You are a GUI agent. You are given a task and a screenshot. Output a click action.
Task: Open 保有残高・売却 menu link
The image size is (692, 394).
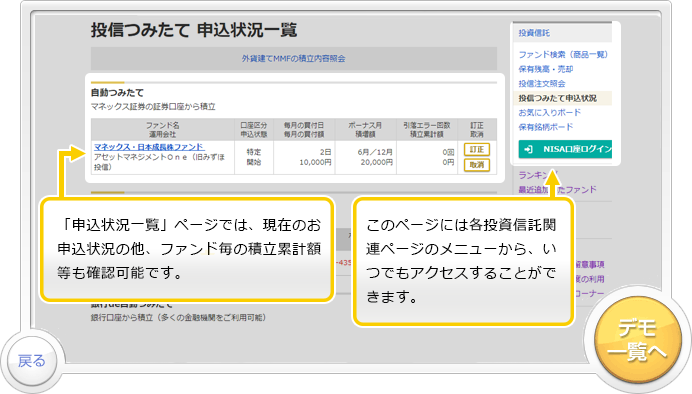click(x=546, y=69)
